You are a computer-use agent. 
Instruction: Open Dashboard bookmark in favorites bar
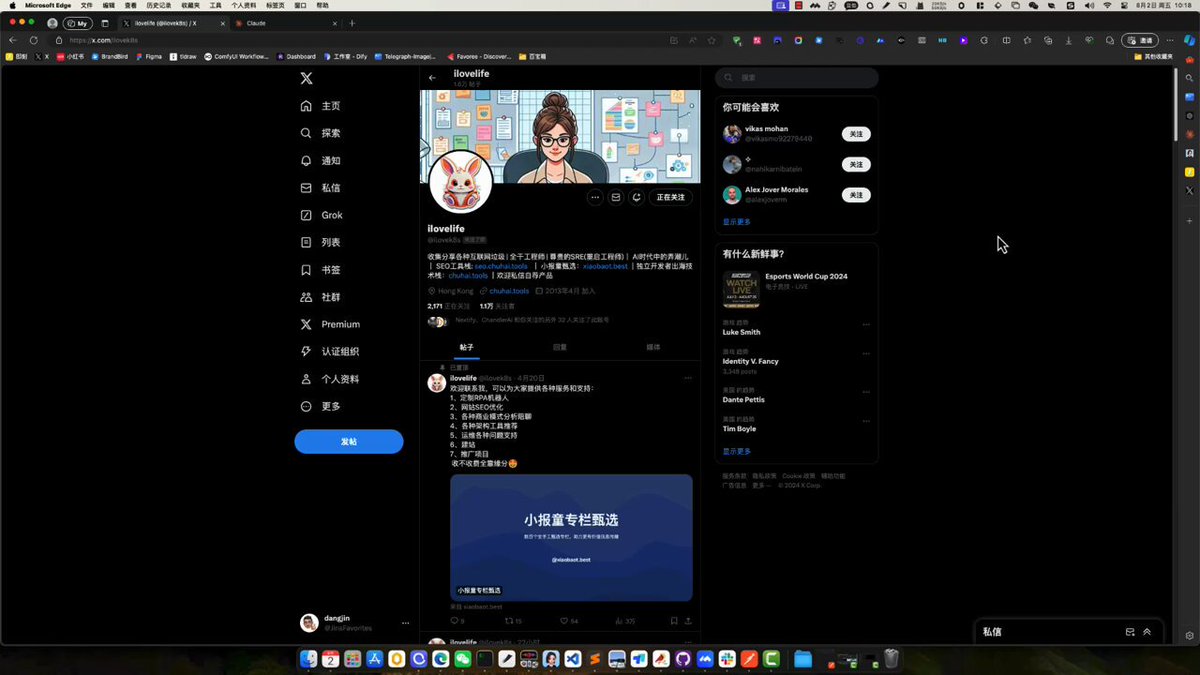coord(297,57)
